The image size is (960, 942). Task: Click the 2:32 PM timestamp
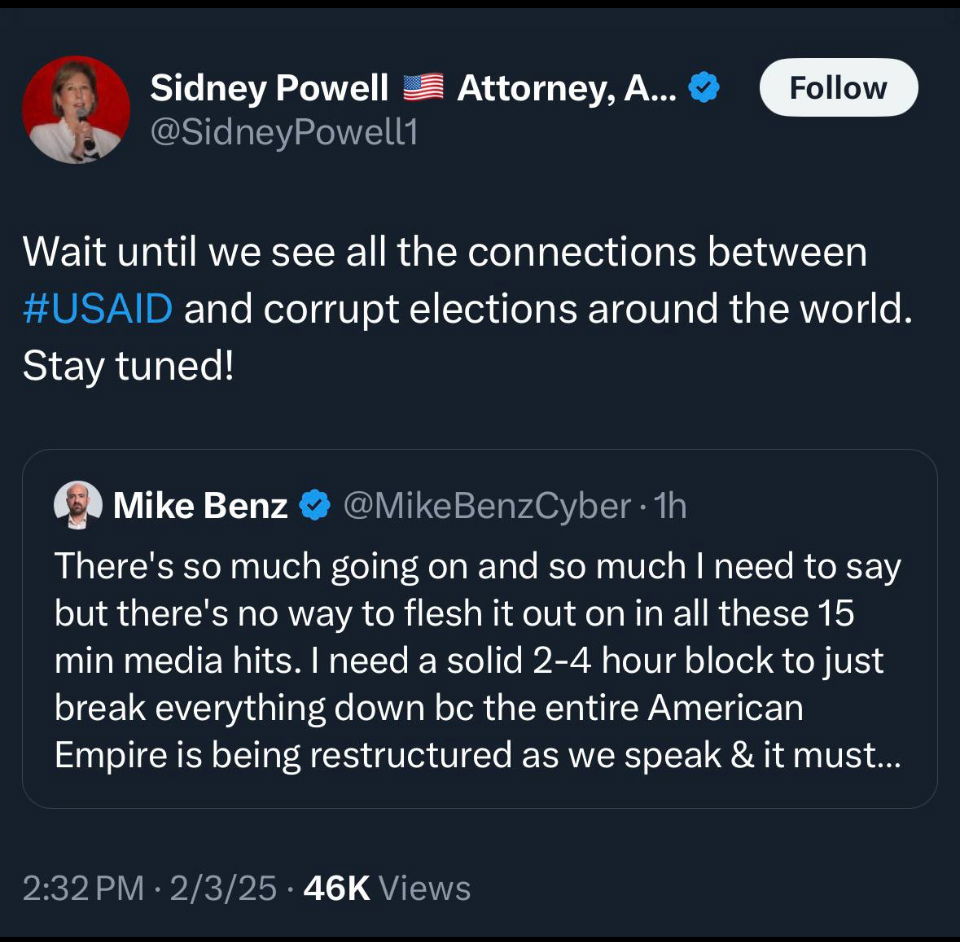83,888
